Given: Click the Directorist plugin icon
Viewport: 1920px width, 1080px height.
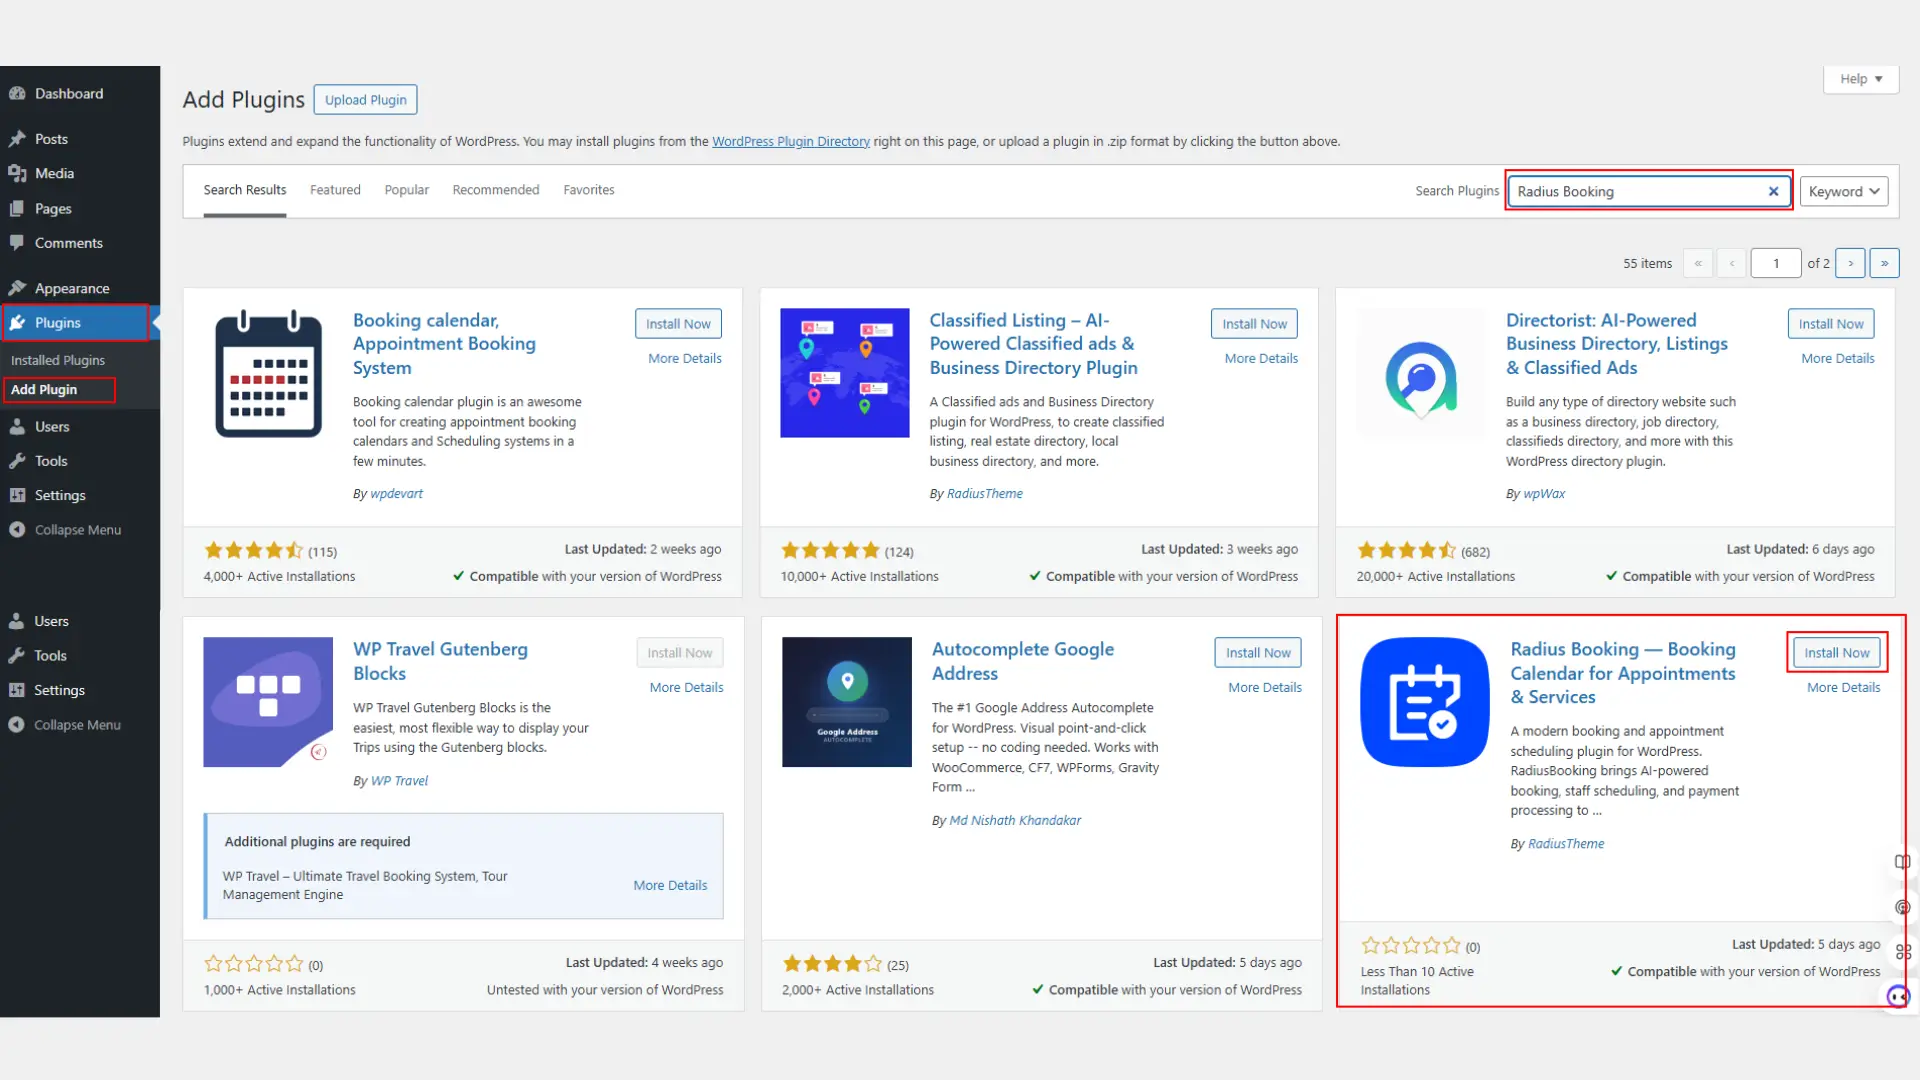Looking at the screenshot, I should 1421,373.
